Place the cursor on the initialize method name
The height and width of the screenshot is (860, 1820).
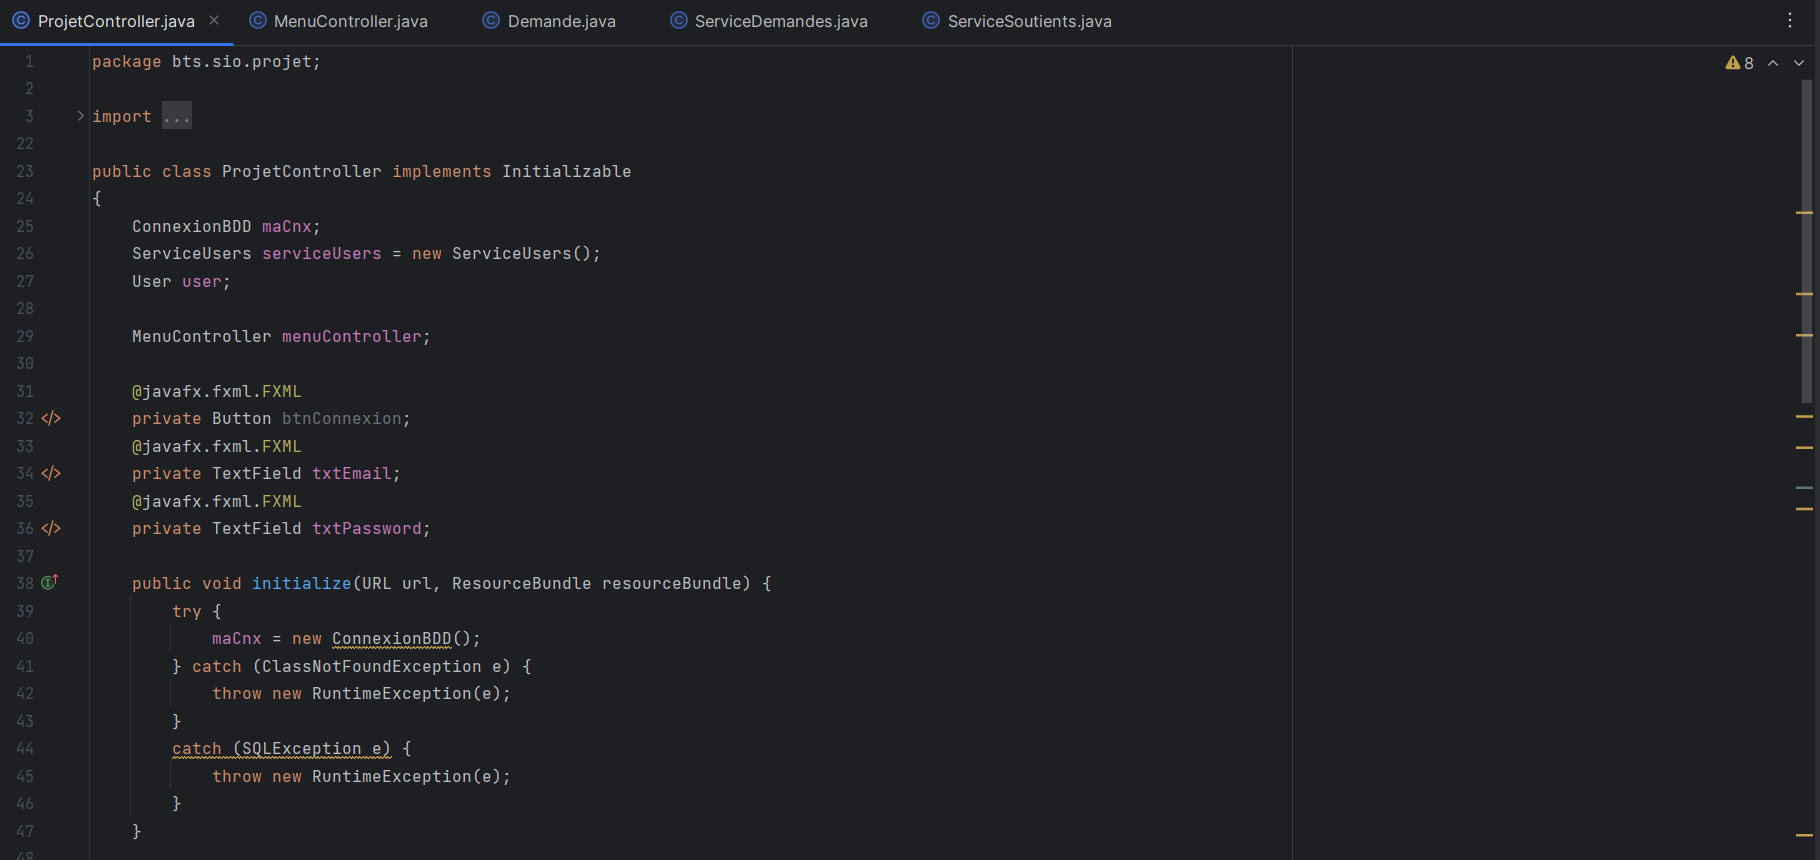point(301,584)
